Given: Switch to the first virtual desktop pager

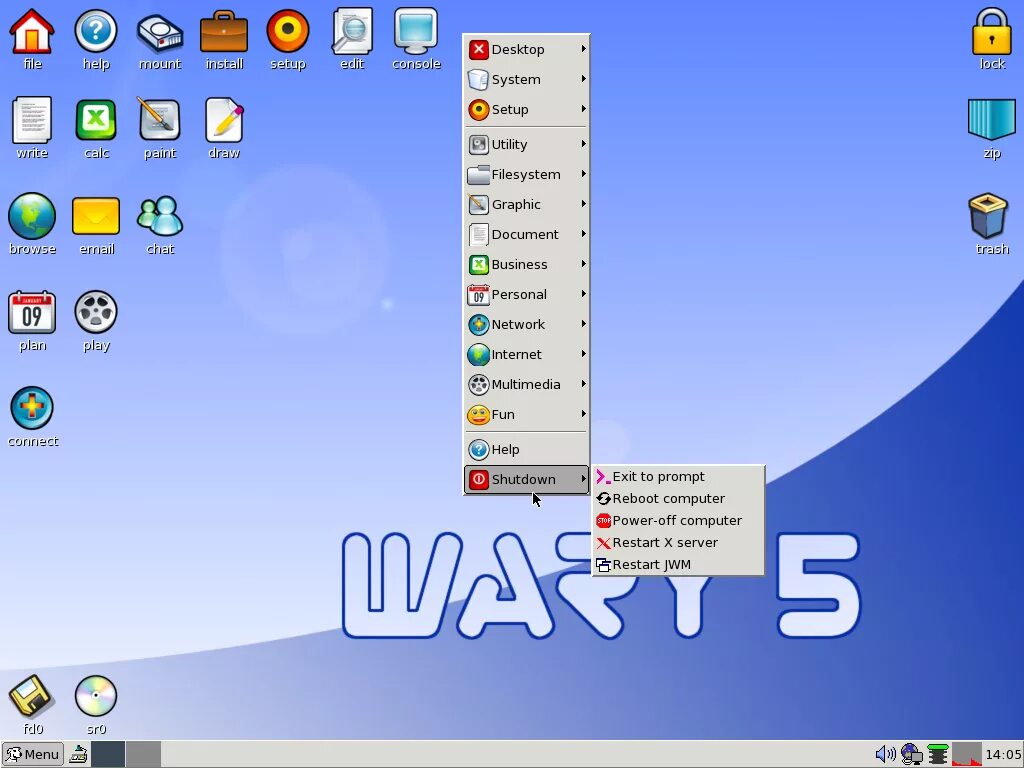Looking at the screenshot, I should pyautogui.click(x=108, y=754).
